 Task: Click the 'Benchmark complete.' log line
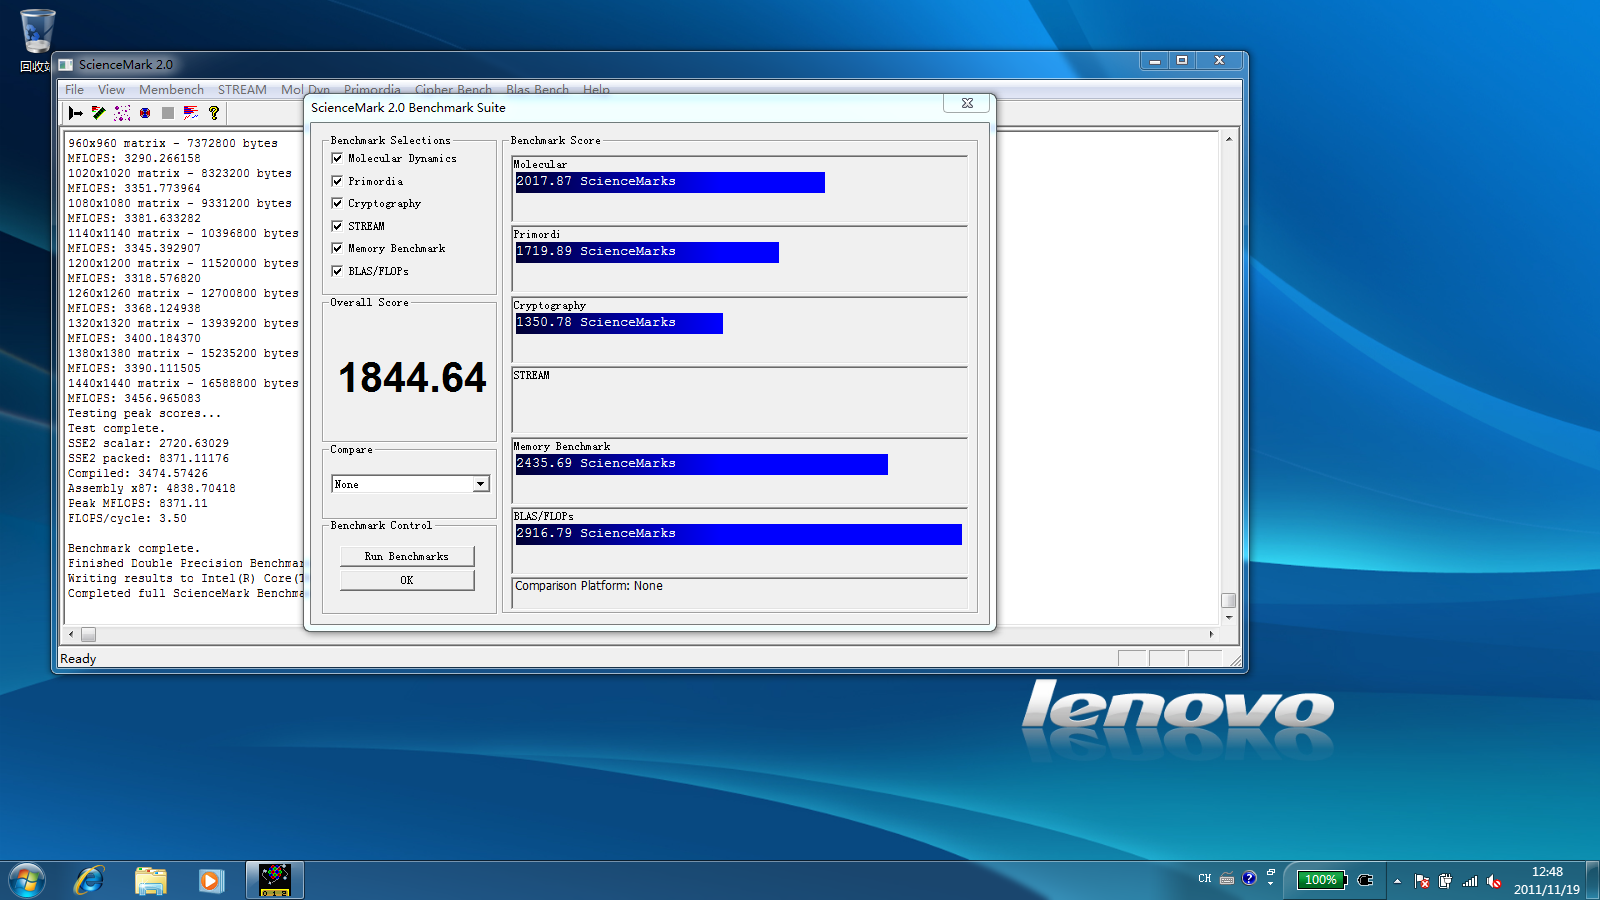[134, 549]
